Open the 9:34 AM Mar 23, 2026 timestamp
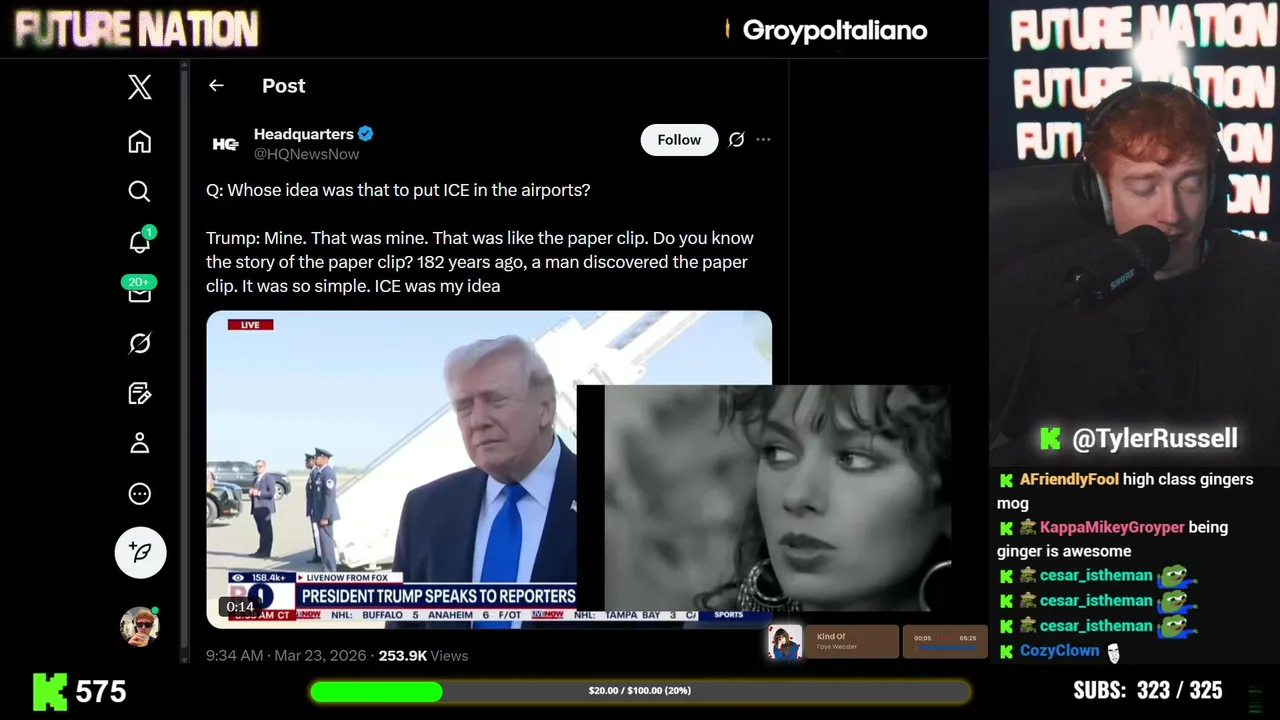Screen dimensions: 1280x720 [x=284, y=656]
